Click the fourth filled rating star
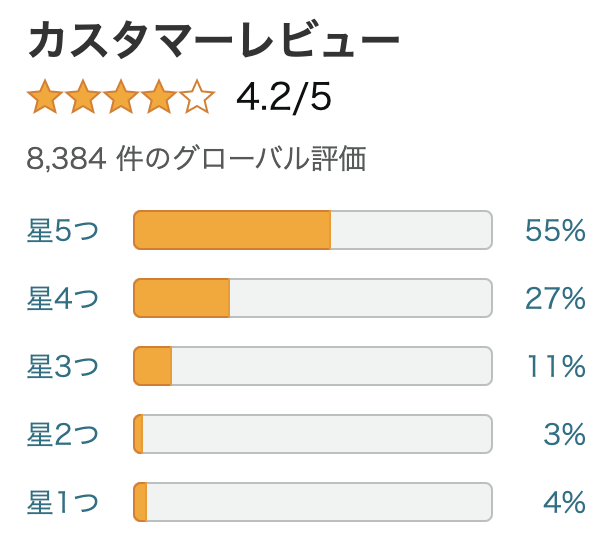Screen dimensions: 616x548 (159, 97)
